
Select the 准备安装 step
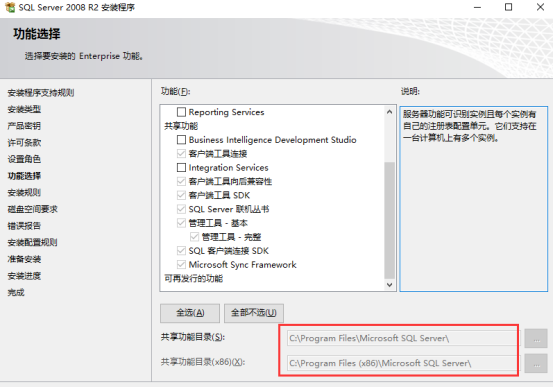pos(24,259)
